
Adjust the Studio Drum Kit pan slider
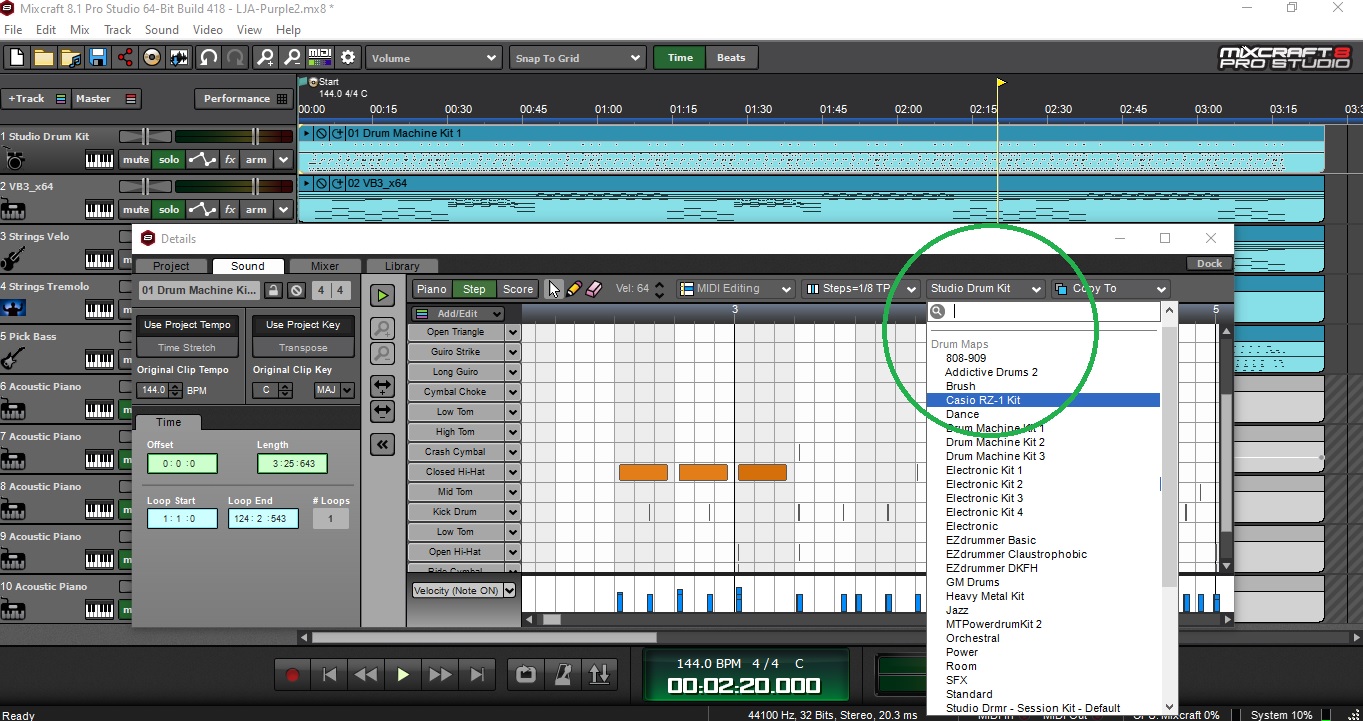click(x=145, y=136)
